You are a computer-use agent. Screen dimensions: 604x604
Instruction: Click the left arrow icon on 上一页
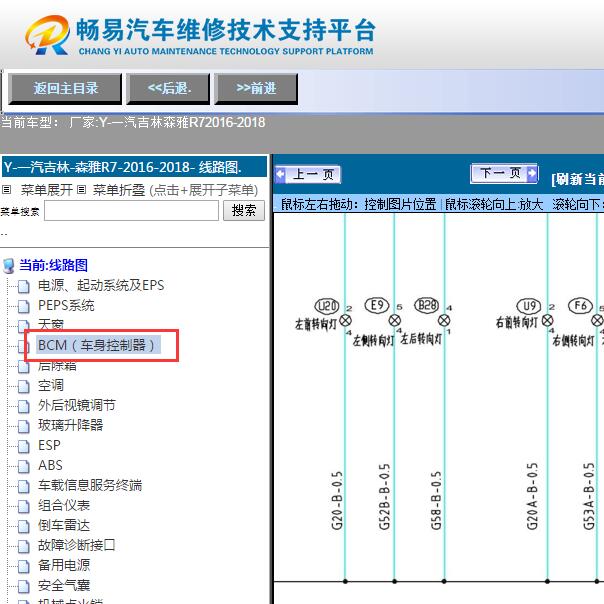click(281, 174)
